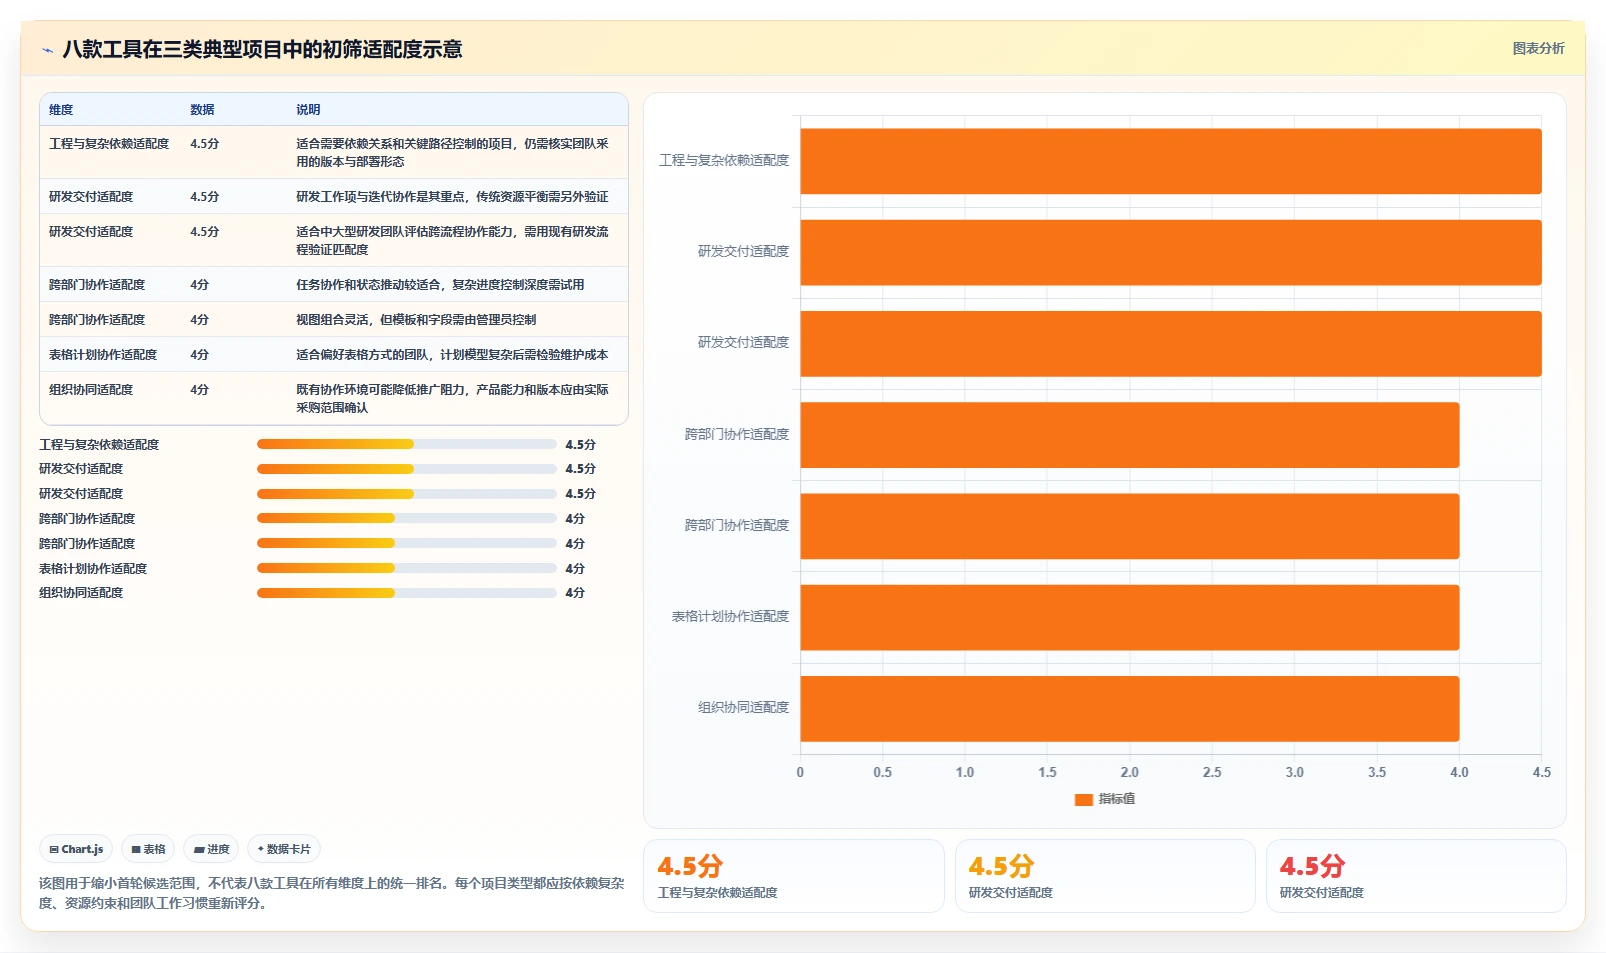1606x953 pixels.
Task: Click the description starting 研发工作项与迭代协作是其重点
Action: [452, 197]
